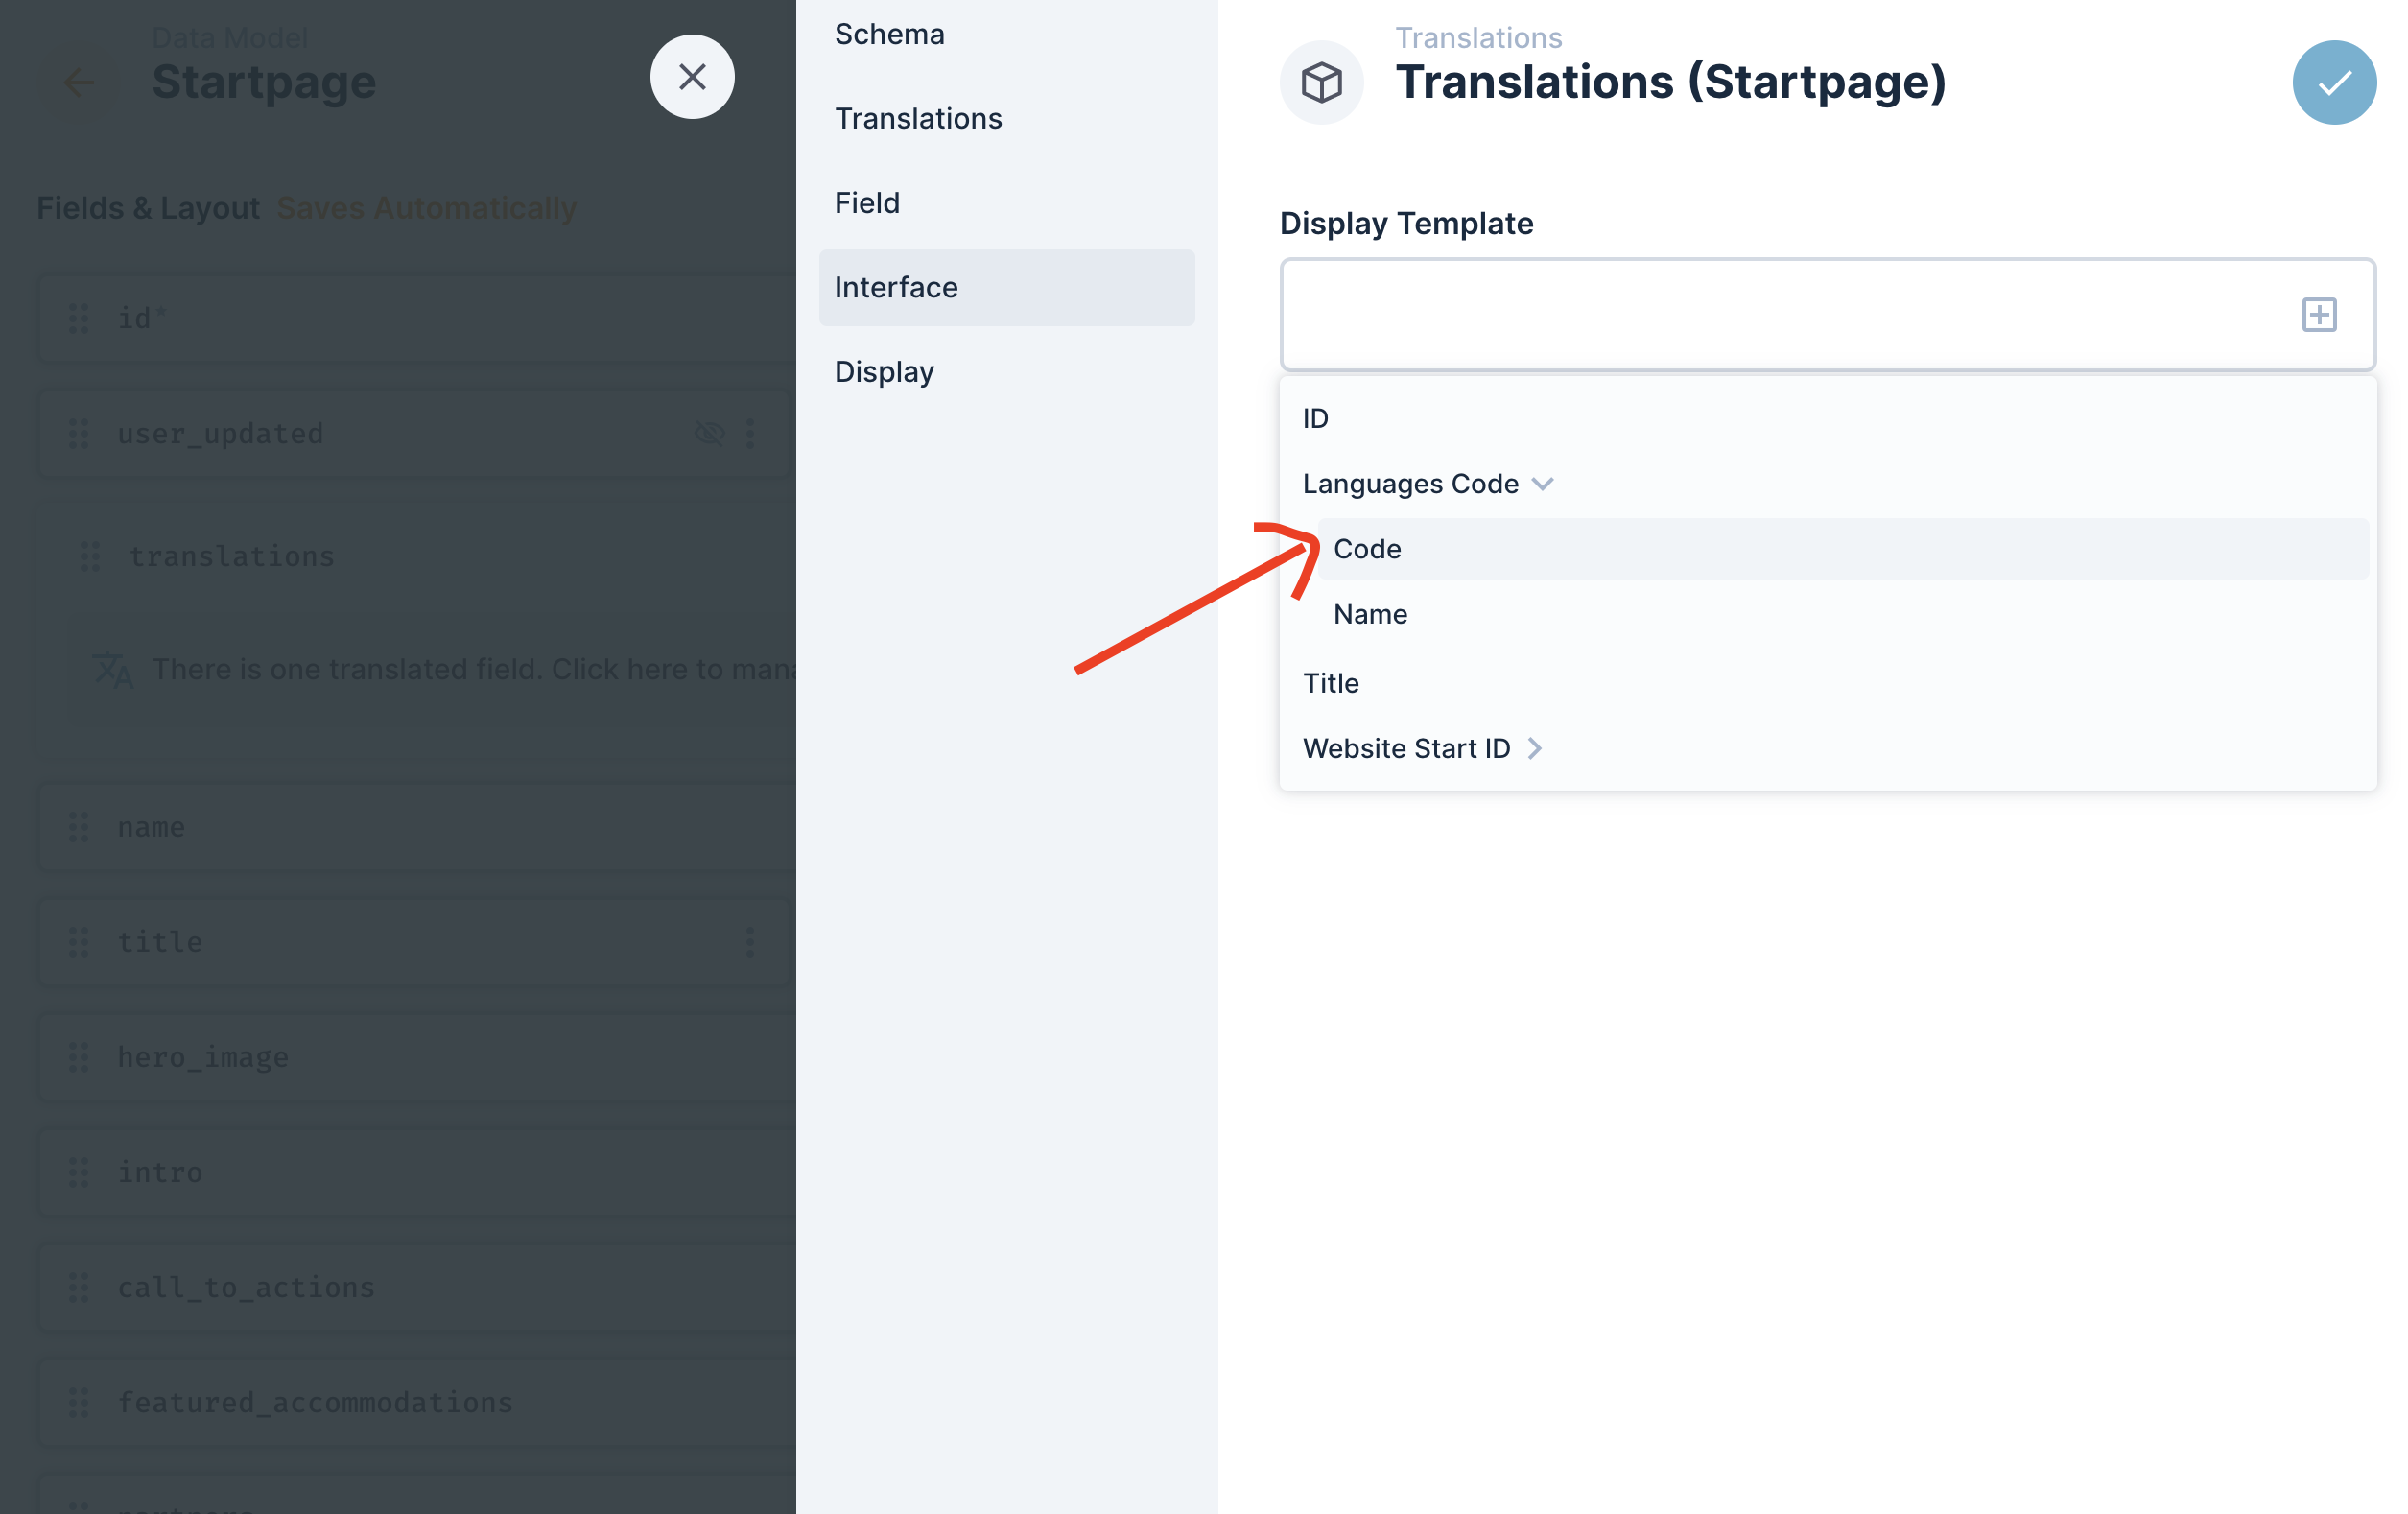
Task: Click the drag handle of the name field
Action: point(78,827)
